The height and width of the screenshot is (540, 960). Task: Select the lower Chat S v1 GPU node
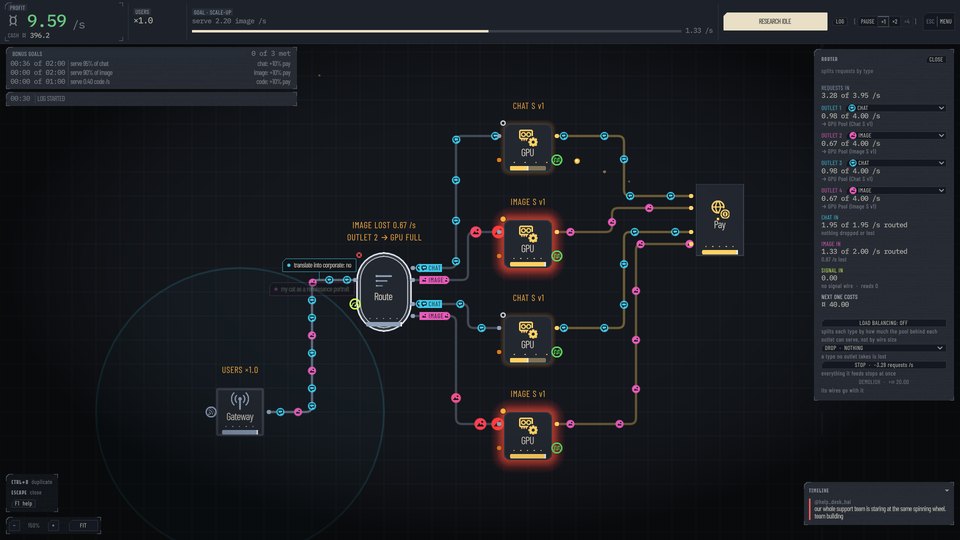[528, 340]
